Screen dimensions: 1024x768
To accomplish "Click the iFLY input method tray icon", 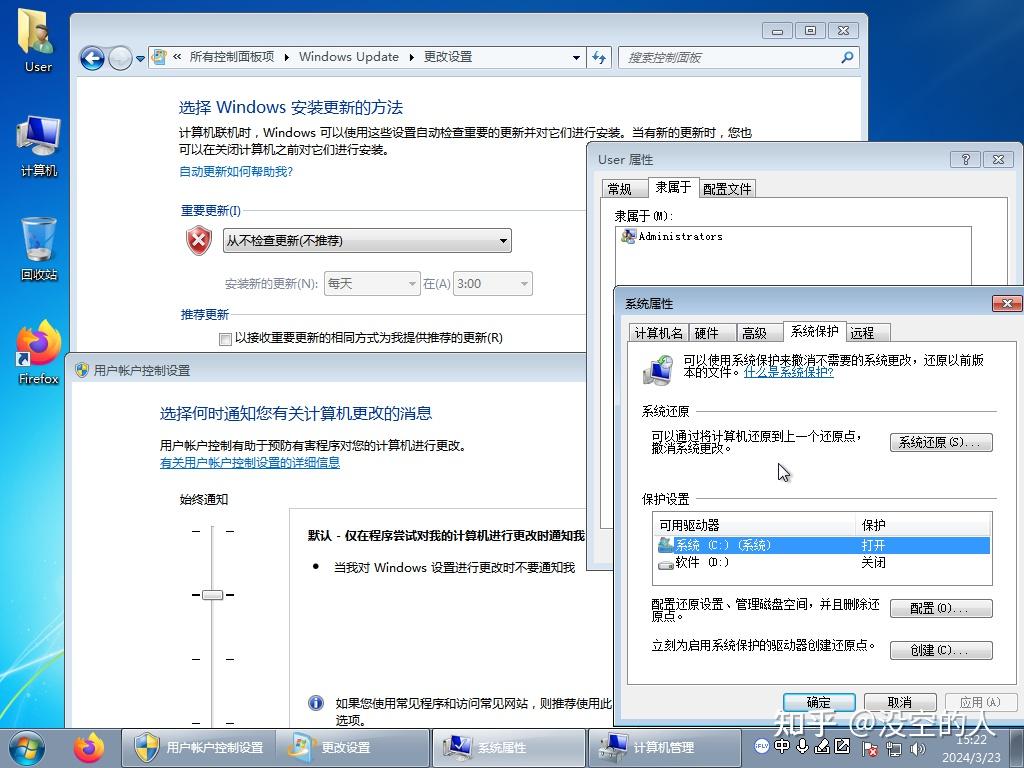I will 762,747.
